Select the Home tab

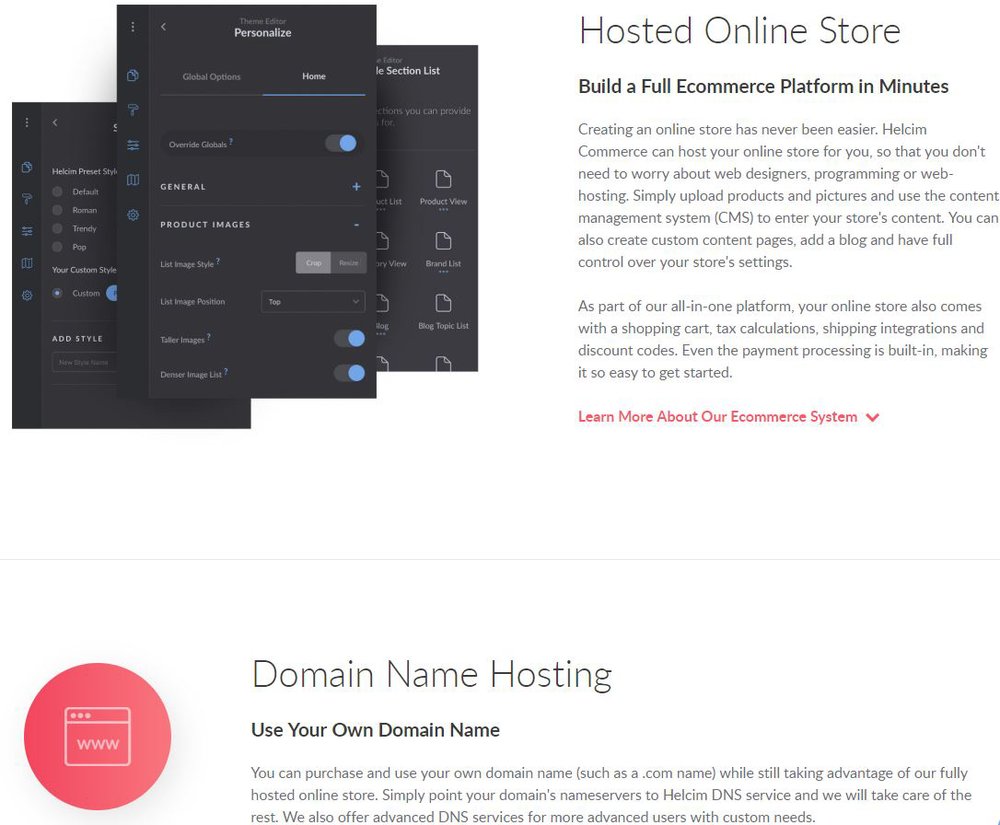tap(314, 77)
